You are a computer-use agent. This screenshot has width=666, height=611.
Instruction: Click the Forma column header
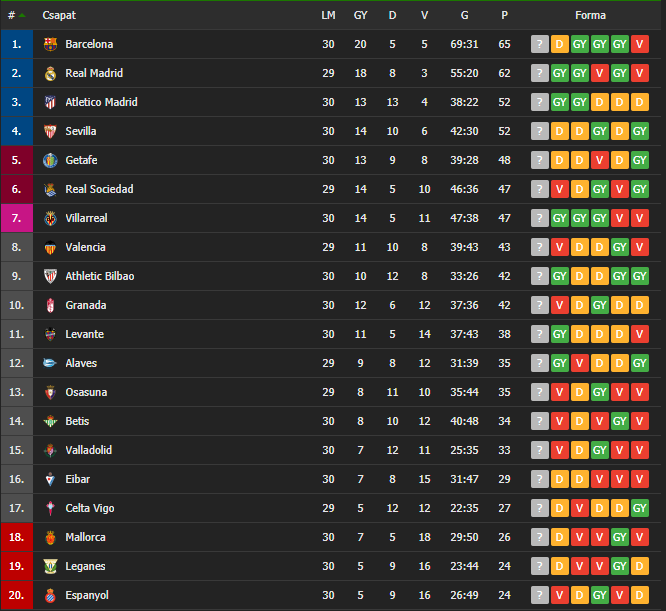590,15
